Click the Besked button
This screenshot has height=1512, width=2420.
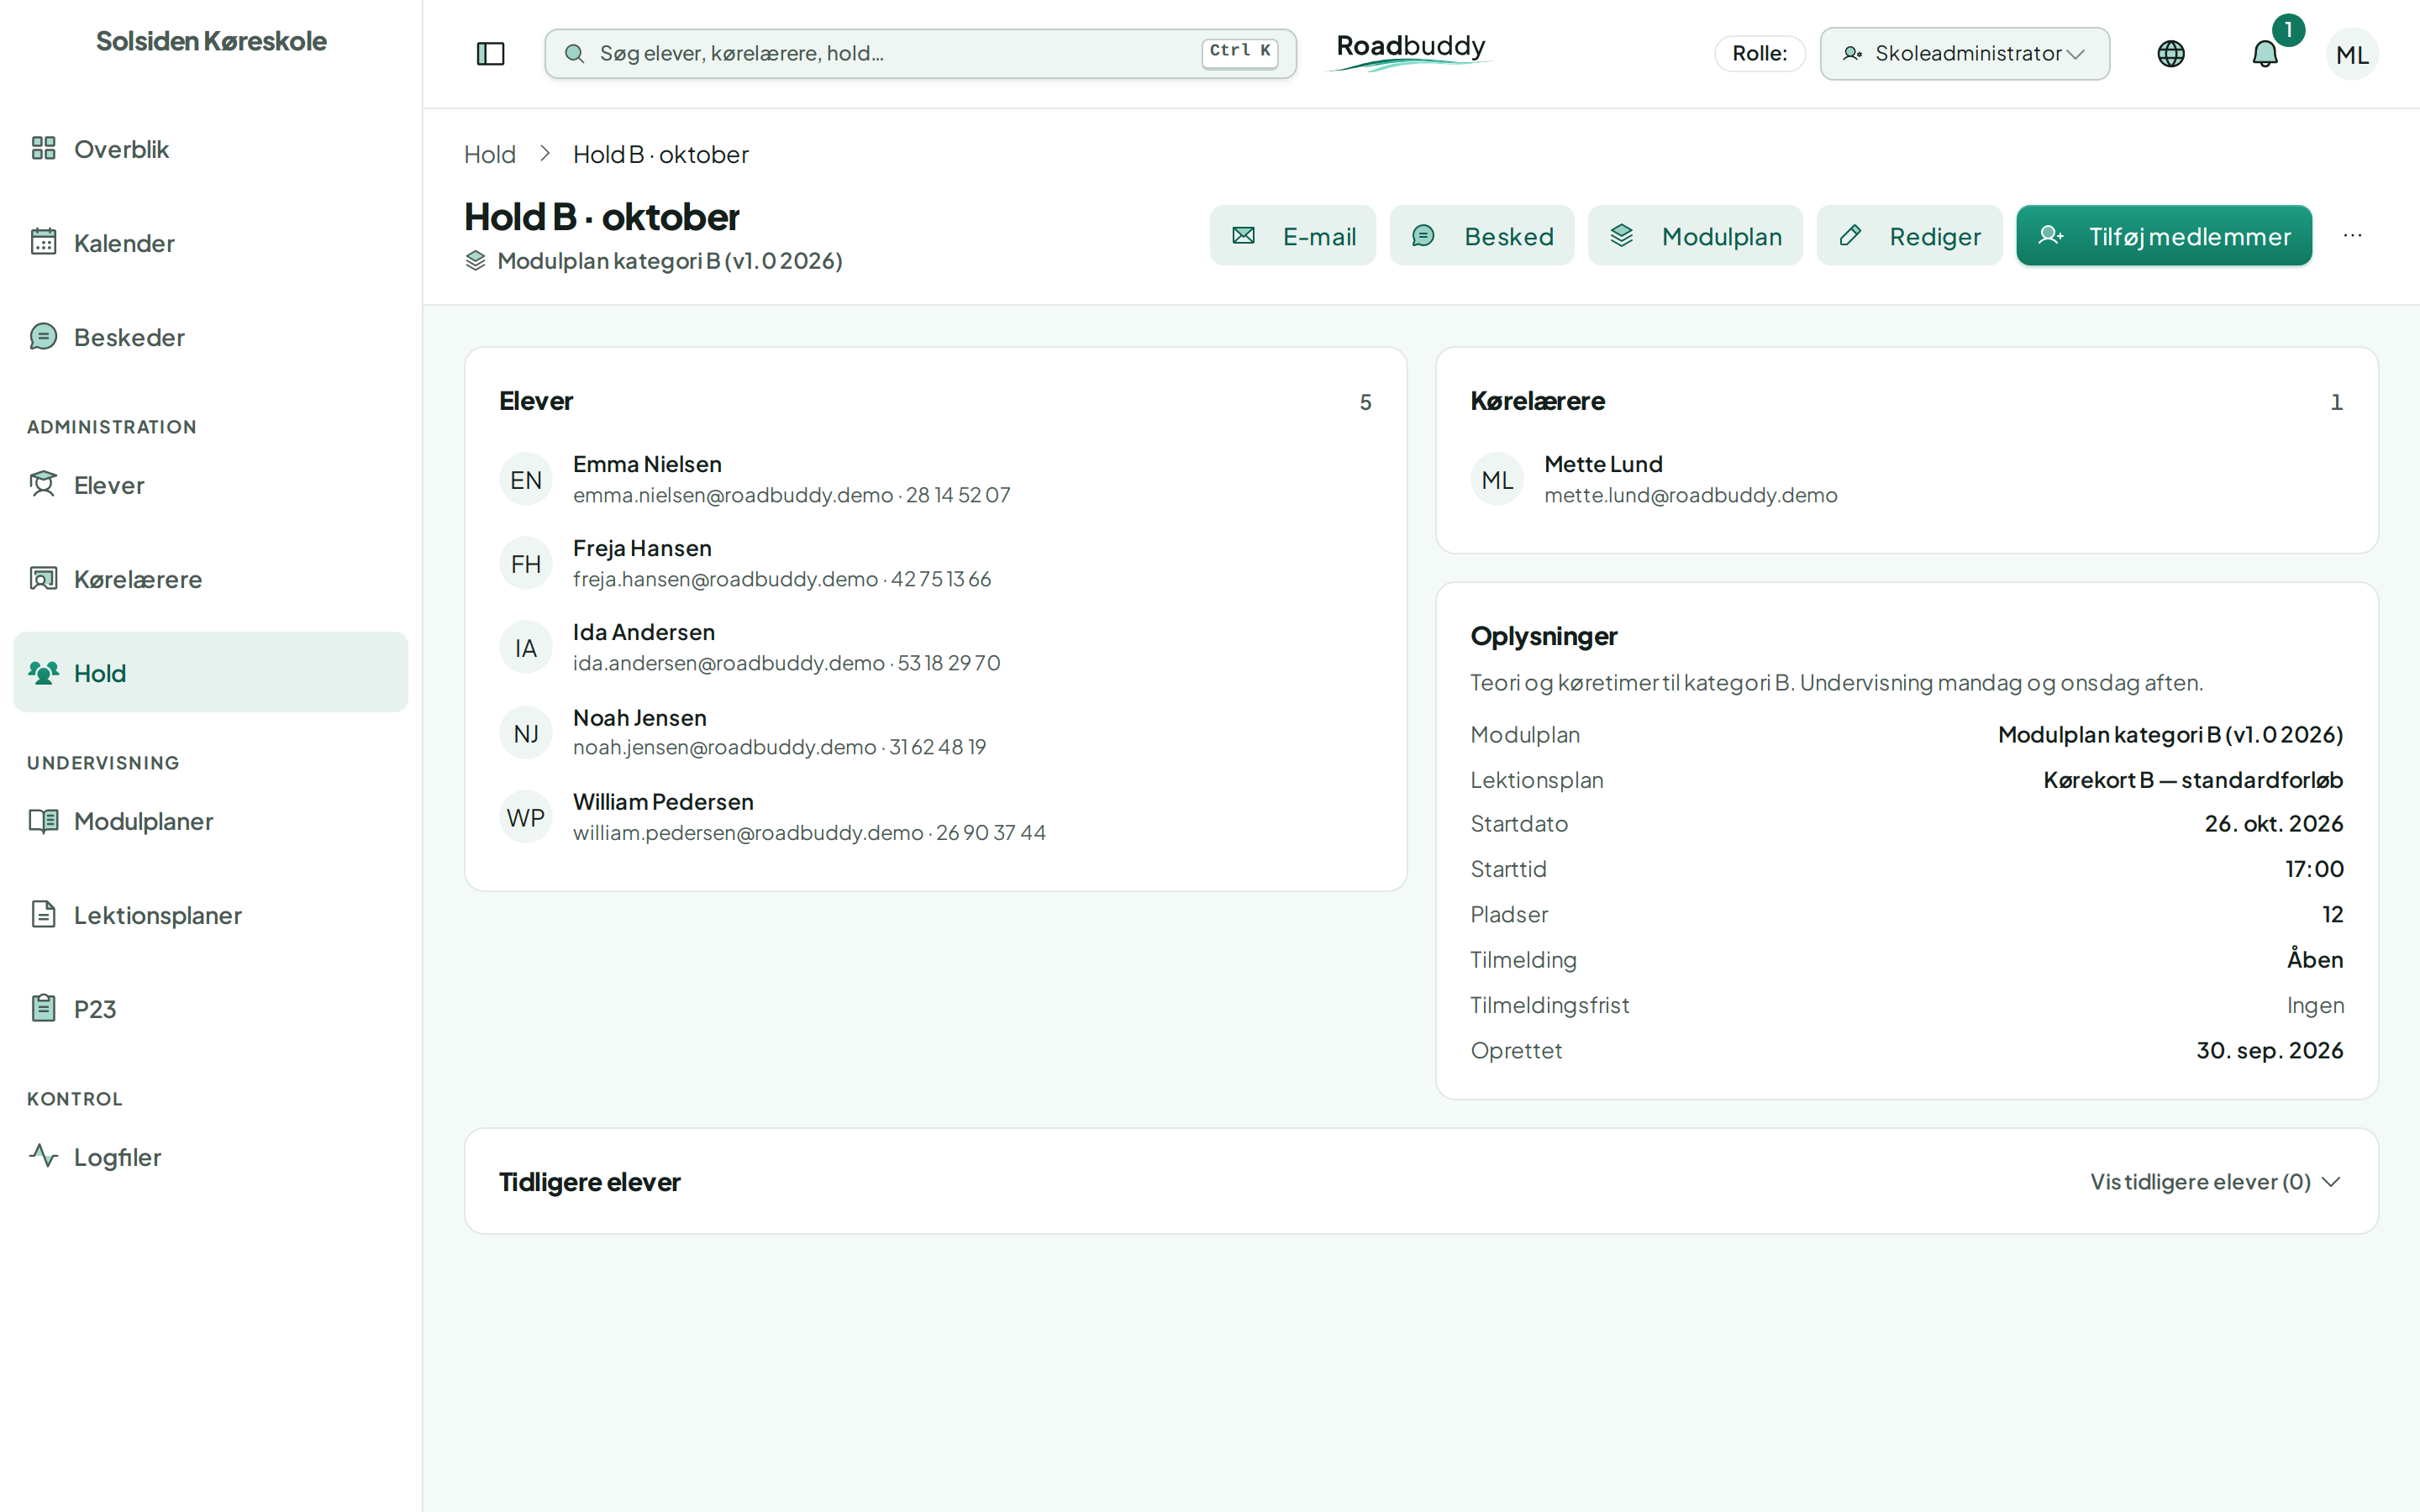[1481, 236]
